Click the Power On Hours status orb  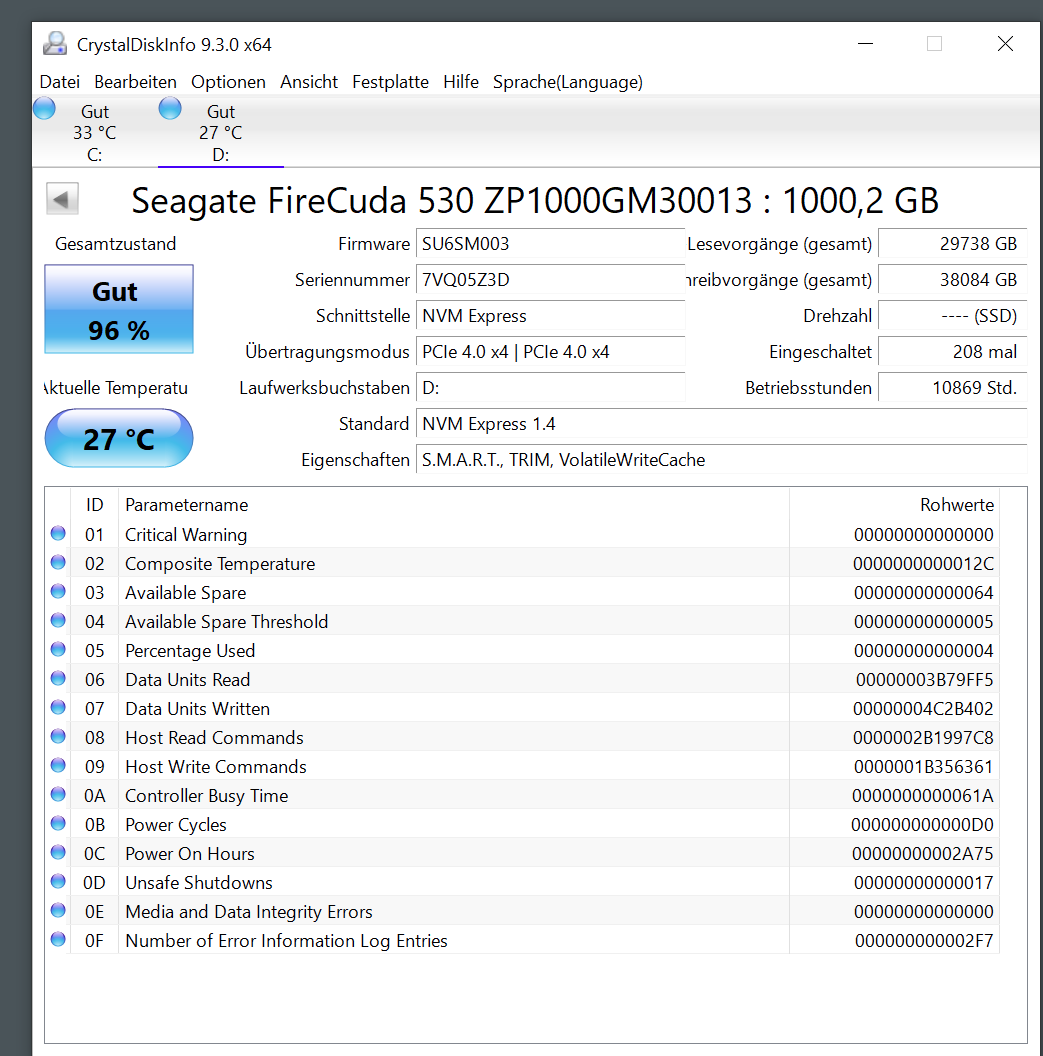59,852
